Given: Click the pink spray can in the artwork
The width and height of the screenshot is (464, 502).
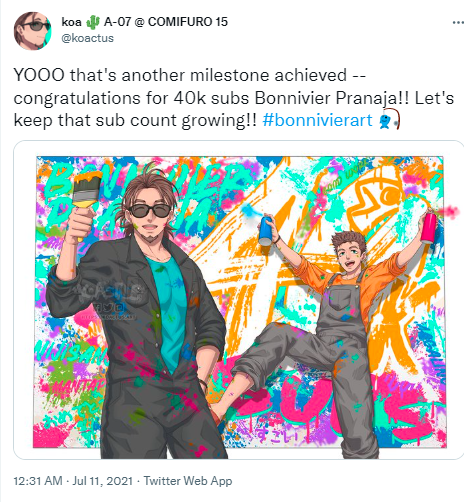Looking at the screenshot, I should tap(429, 227).
